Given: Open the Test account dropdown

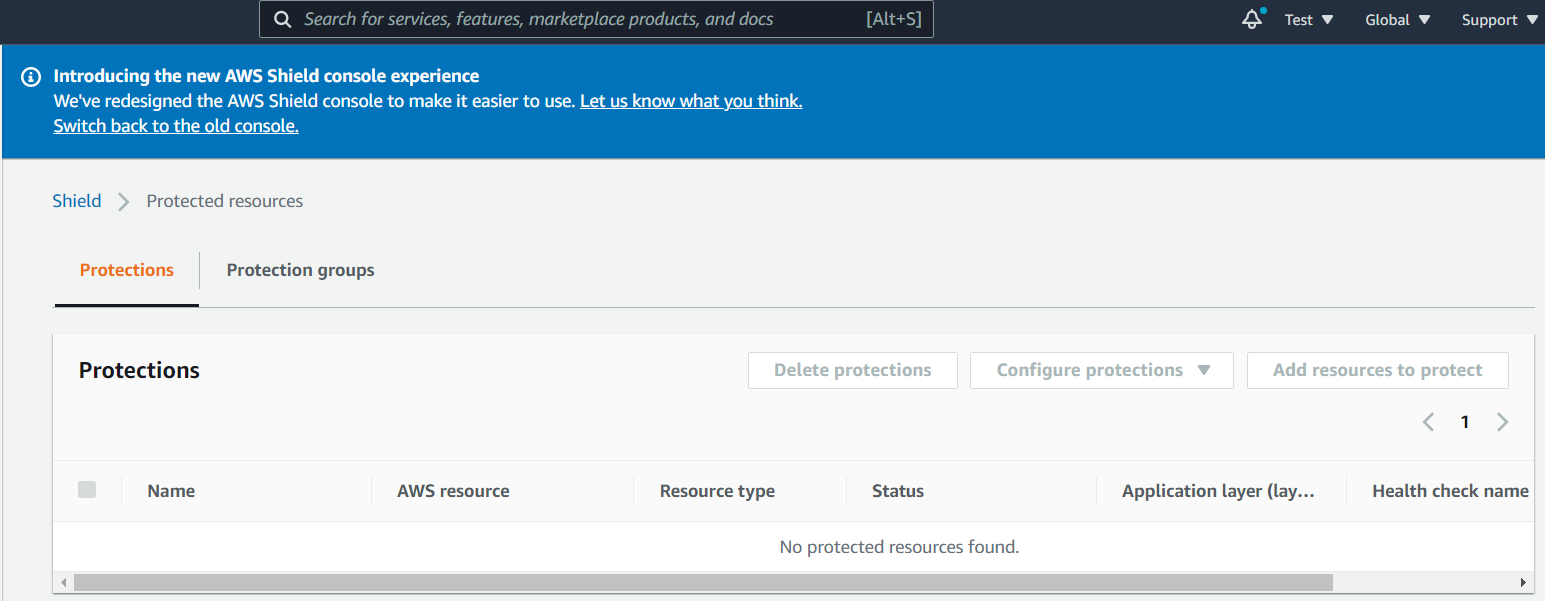Looking at the screenshot, I should [x=1309, y=20].
